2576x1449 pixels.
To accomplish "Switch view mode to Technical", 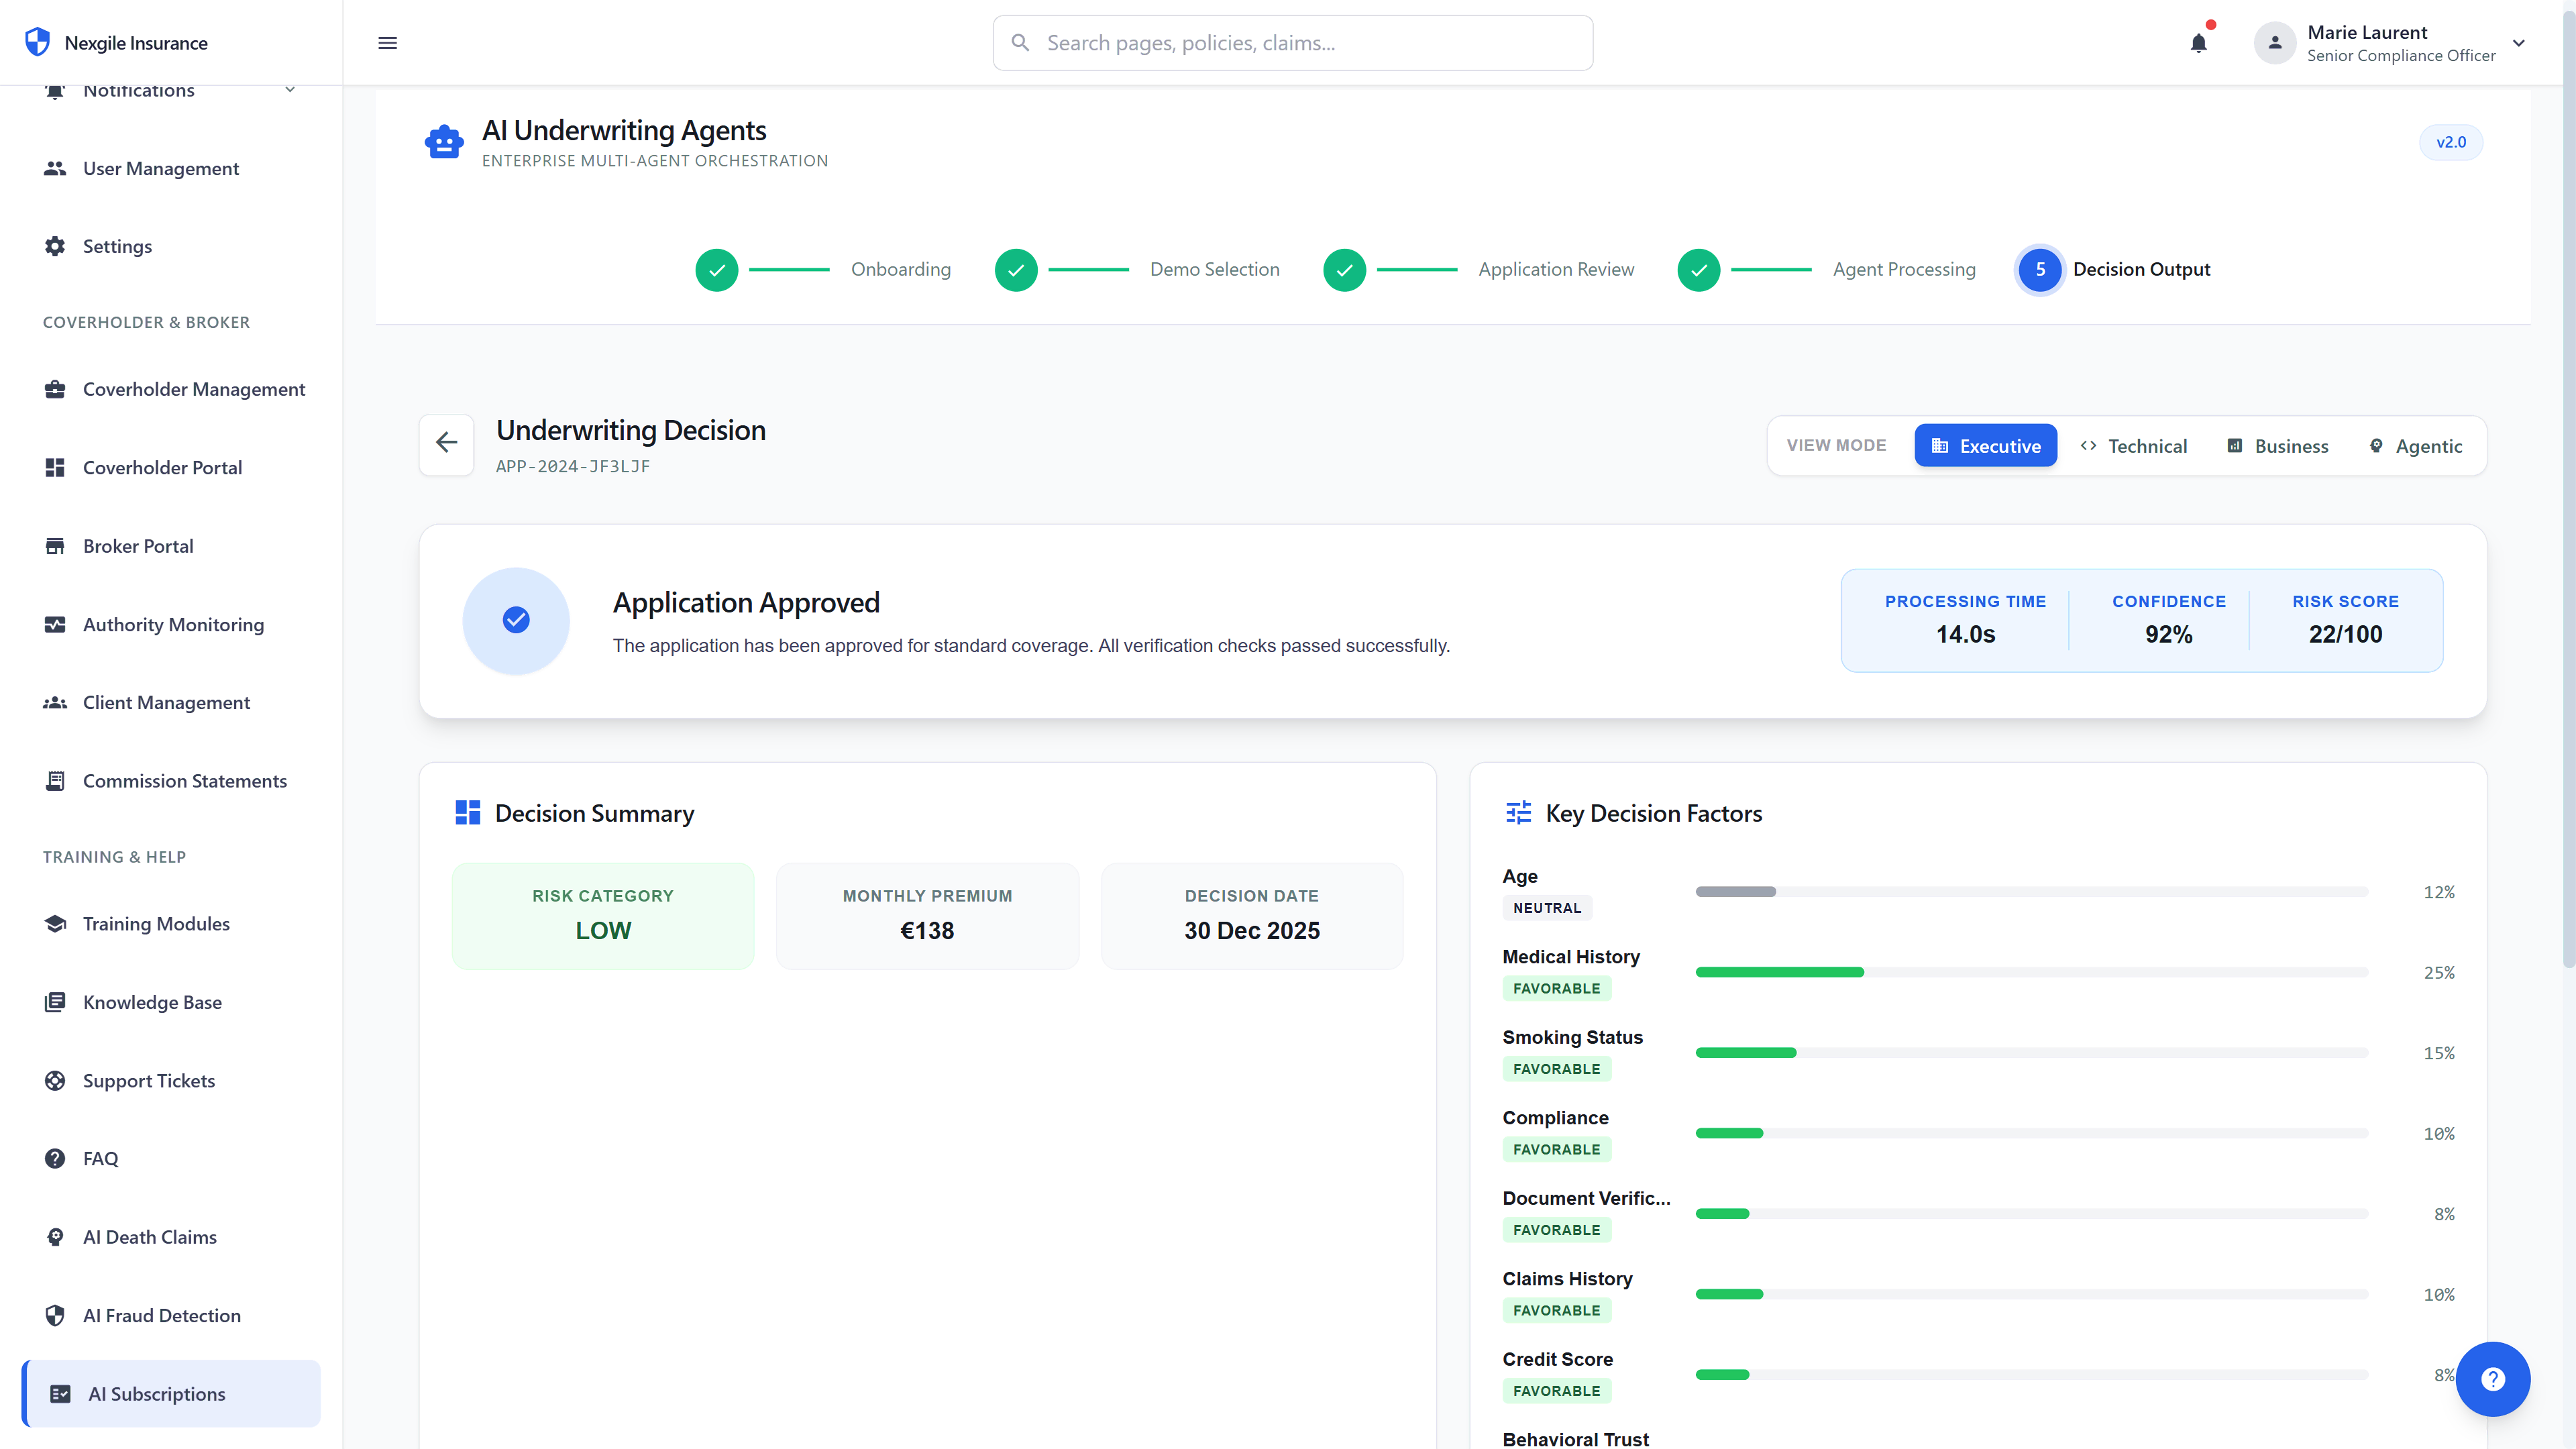I will point(2134,446).
